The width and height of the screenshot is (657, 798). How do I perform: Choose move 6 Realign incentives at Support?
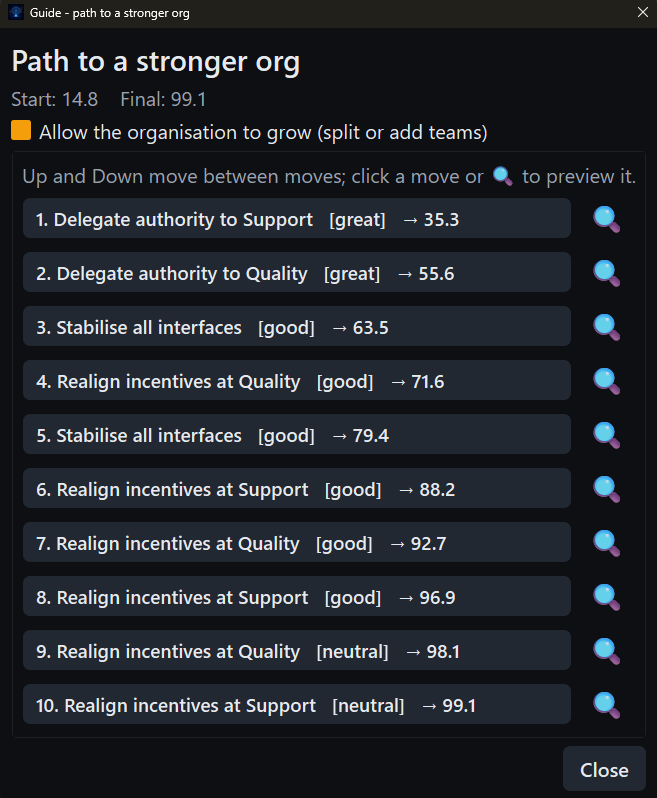(297, 488)
